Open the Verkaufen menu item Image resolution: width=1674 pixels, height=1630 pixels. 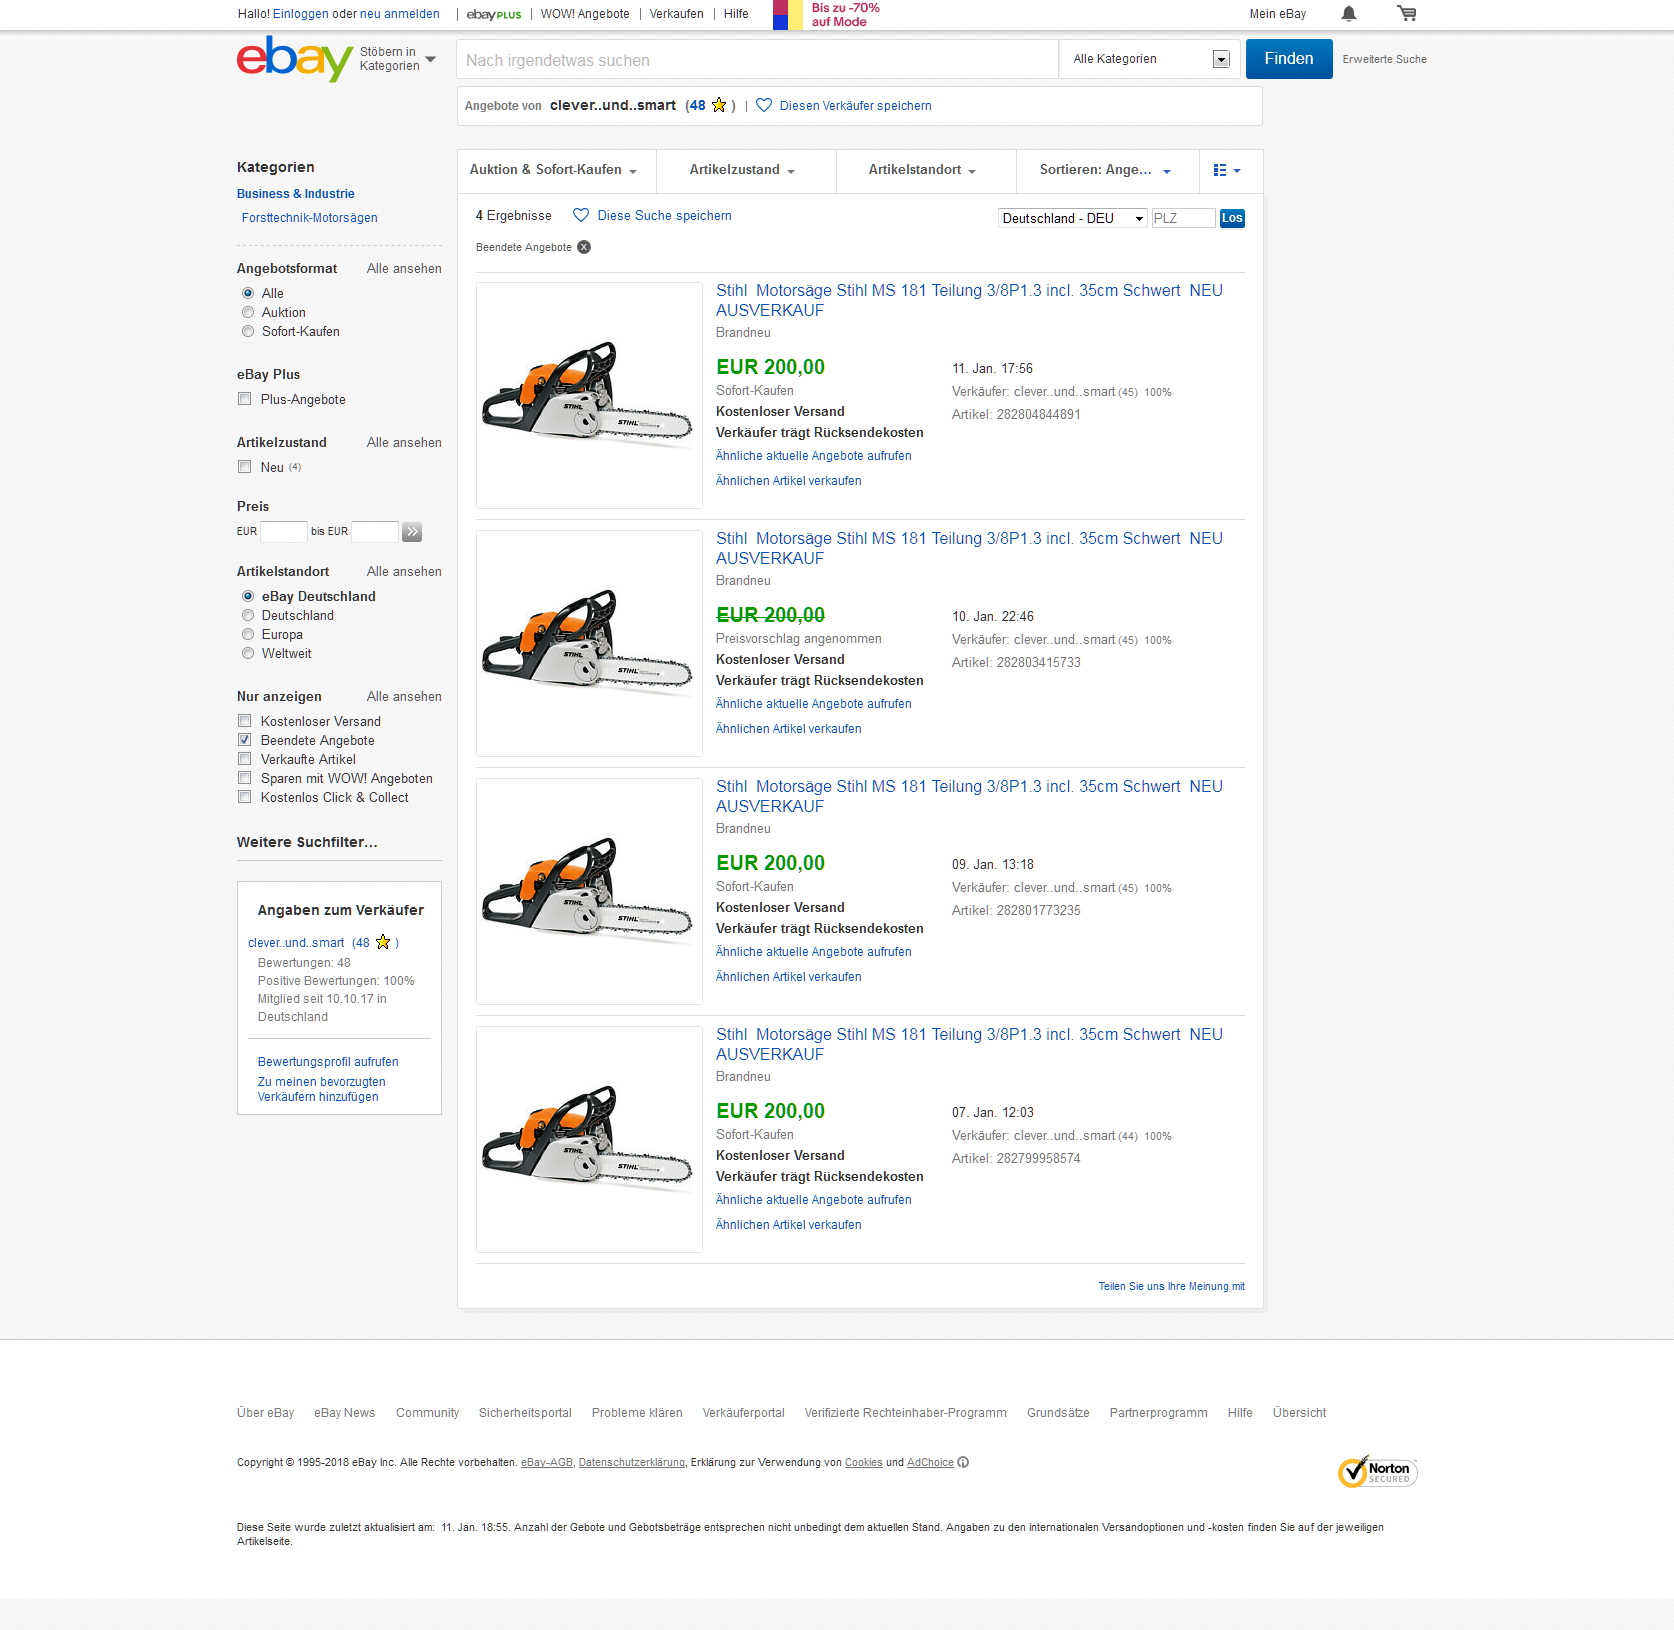tap(676, 14)
